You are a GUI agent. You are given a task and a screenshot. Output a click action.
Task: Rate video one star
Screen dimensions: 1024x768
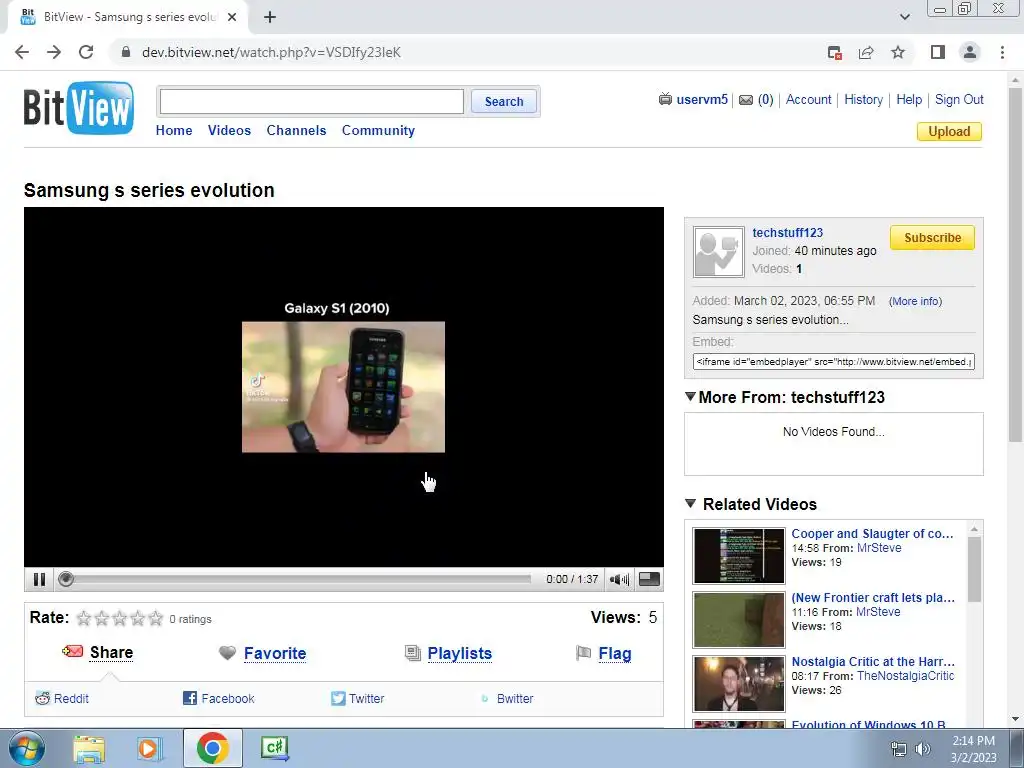point(84,618)
